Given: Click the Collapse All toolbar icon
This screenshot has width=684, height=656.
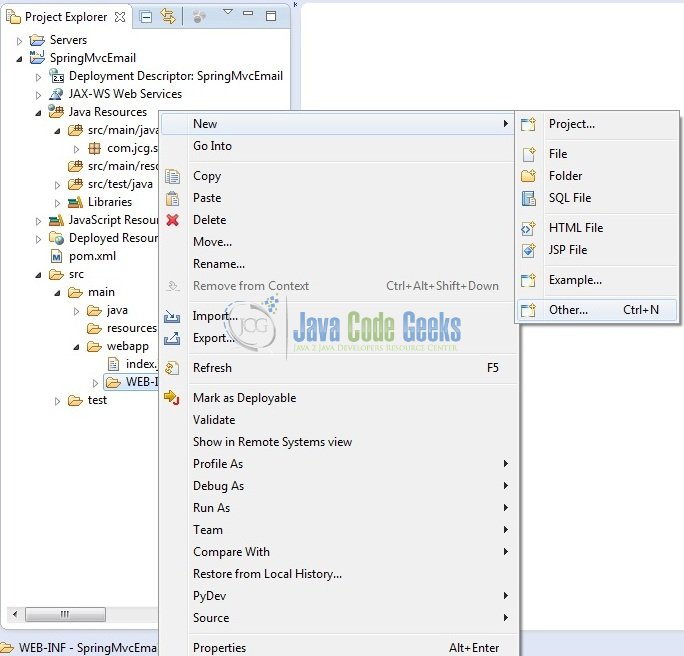Looking at the screenshot, I should click(x=145, y=17).
